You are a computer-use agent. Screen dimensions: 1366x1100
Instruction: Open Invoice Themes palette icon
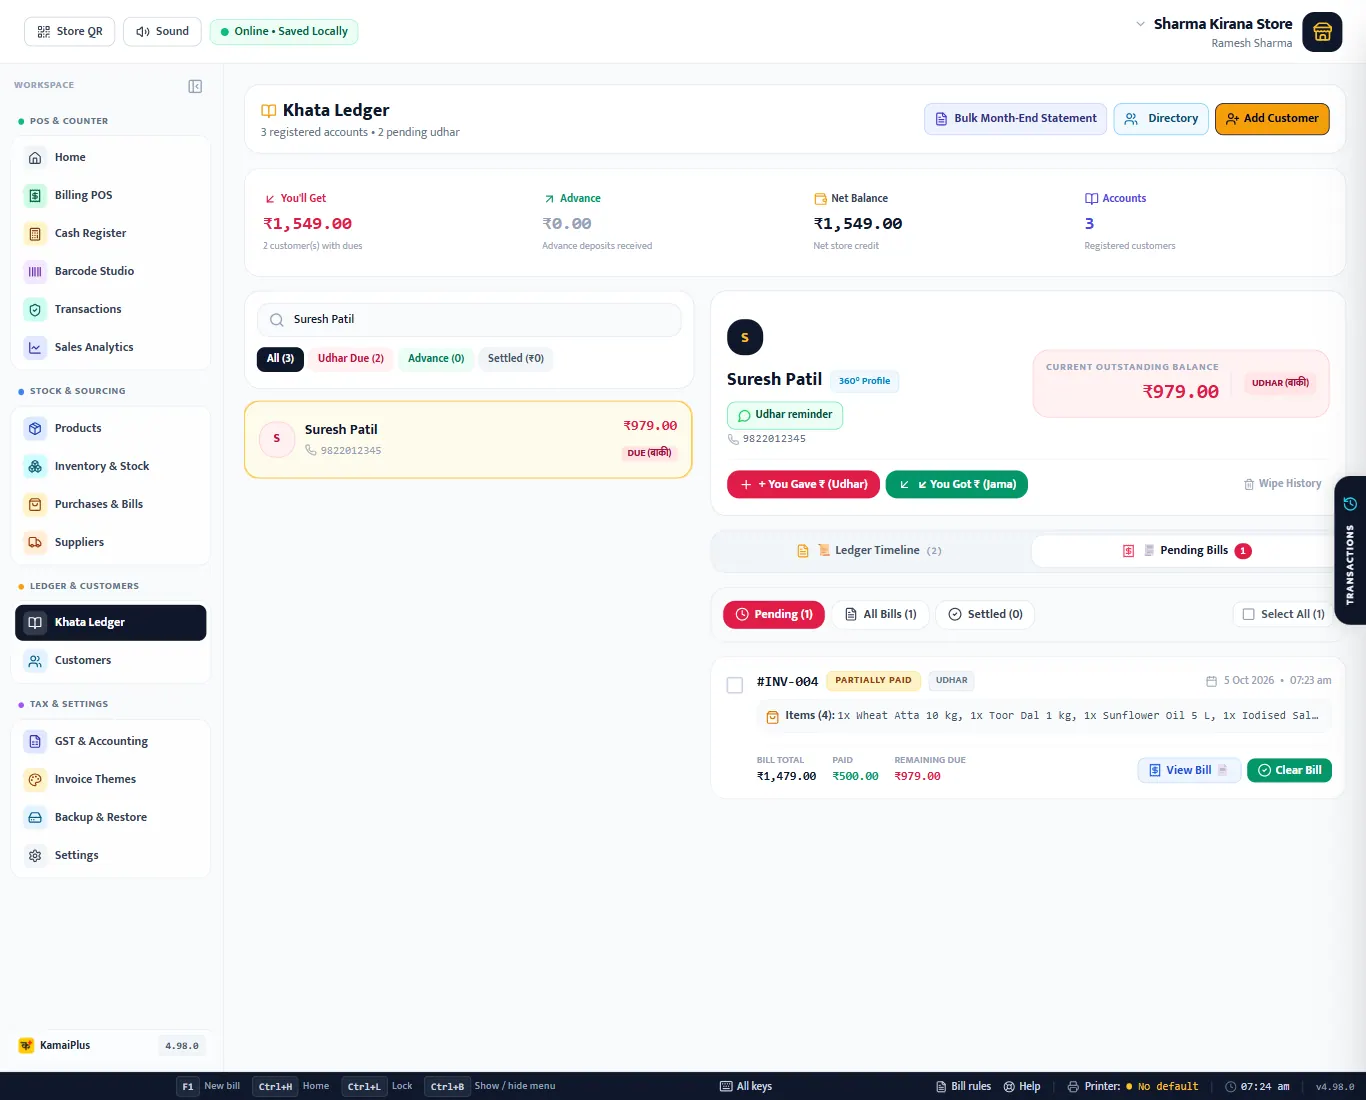click(35, 779)
